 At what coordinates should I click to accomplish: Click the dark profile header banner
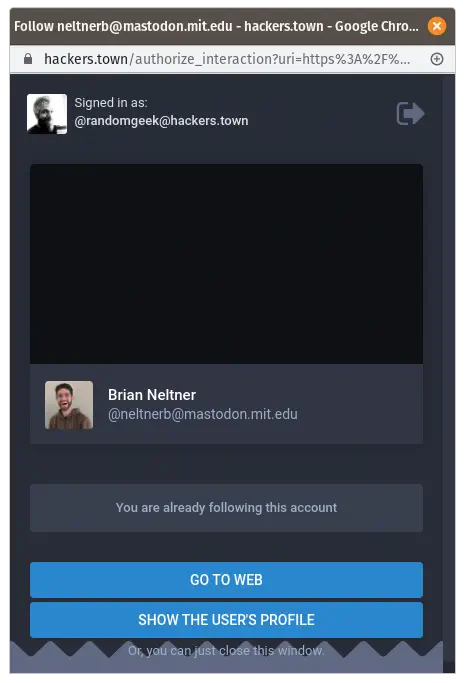tap(226, 264)
